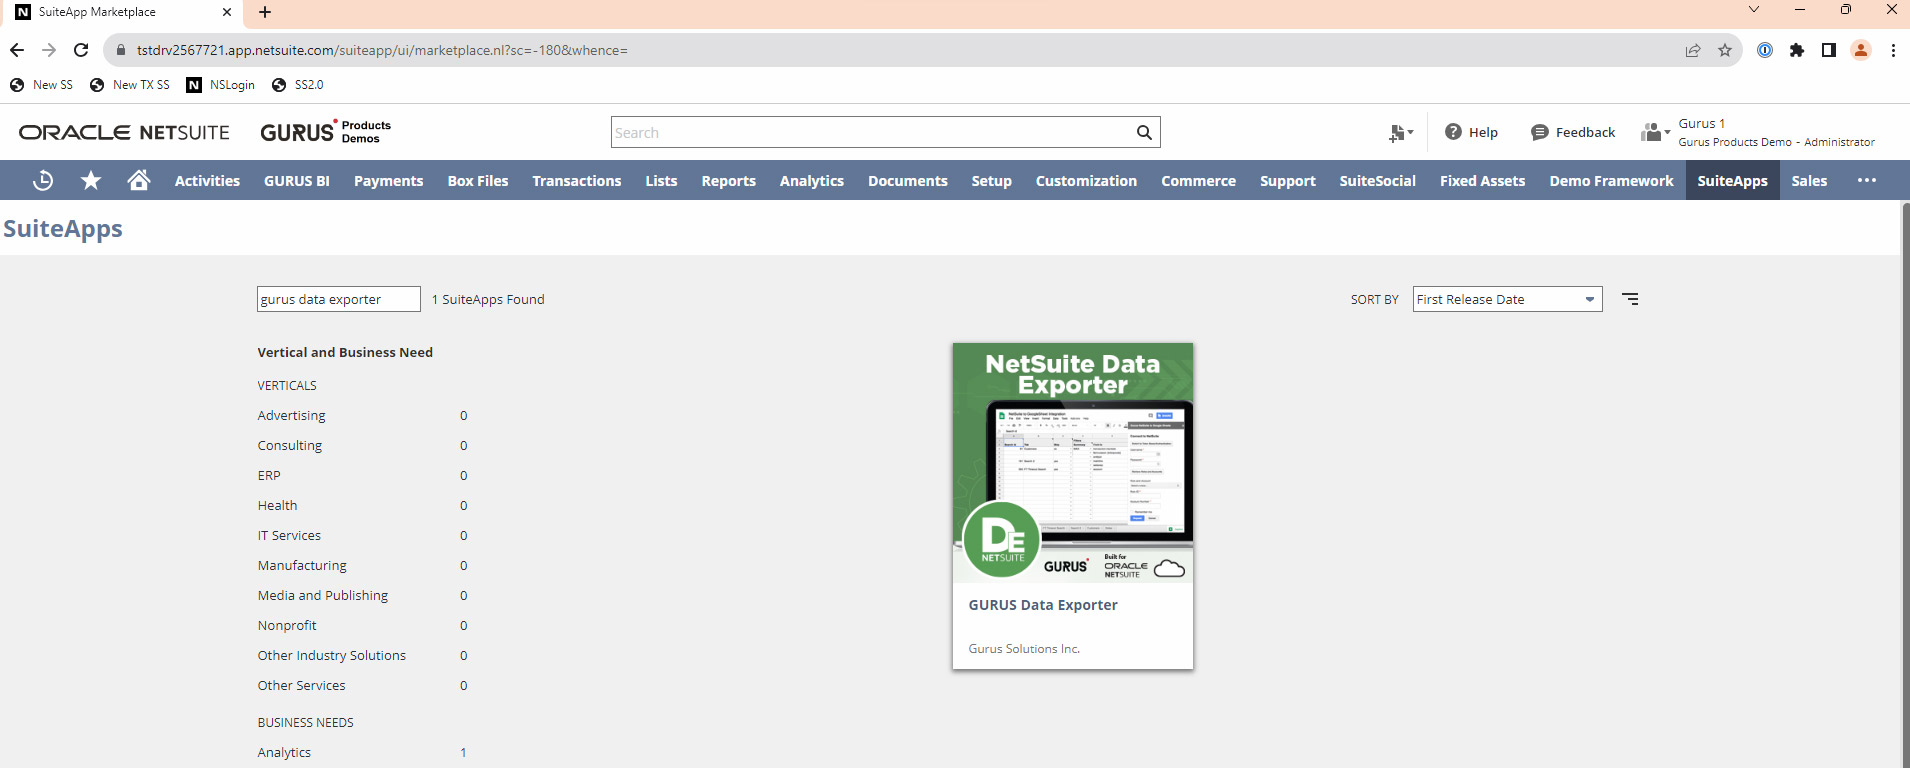1910x768 pixels.
Task: Open the Fixed Assets menu
Action: coord(1482,181)
